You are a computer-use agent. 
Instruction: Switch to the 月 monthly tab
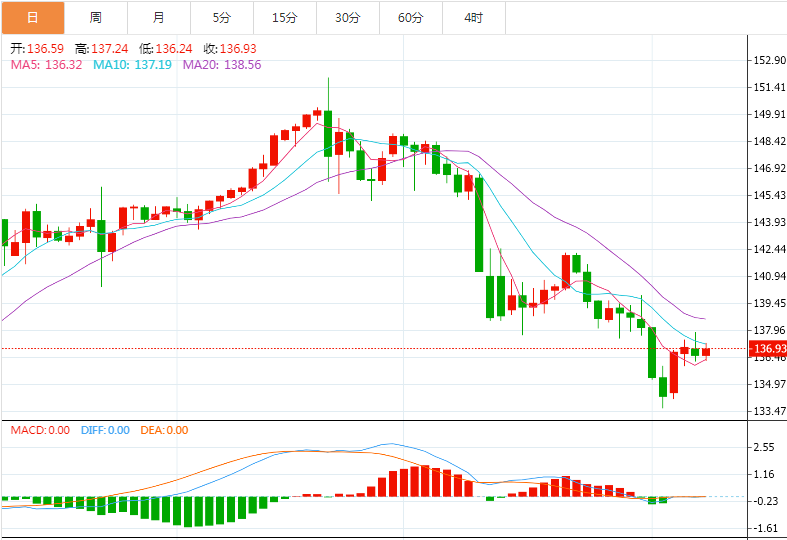[x=159, y=18]
